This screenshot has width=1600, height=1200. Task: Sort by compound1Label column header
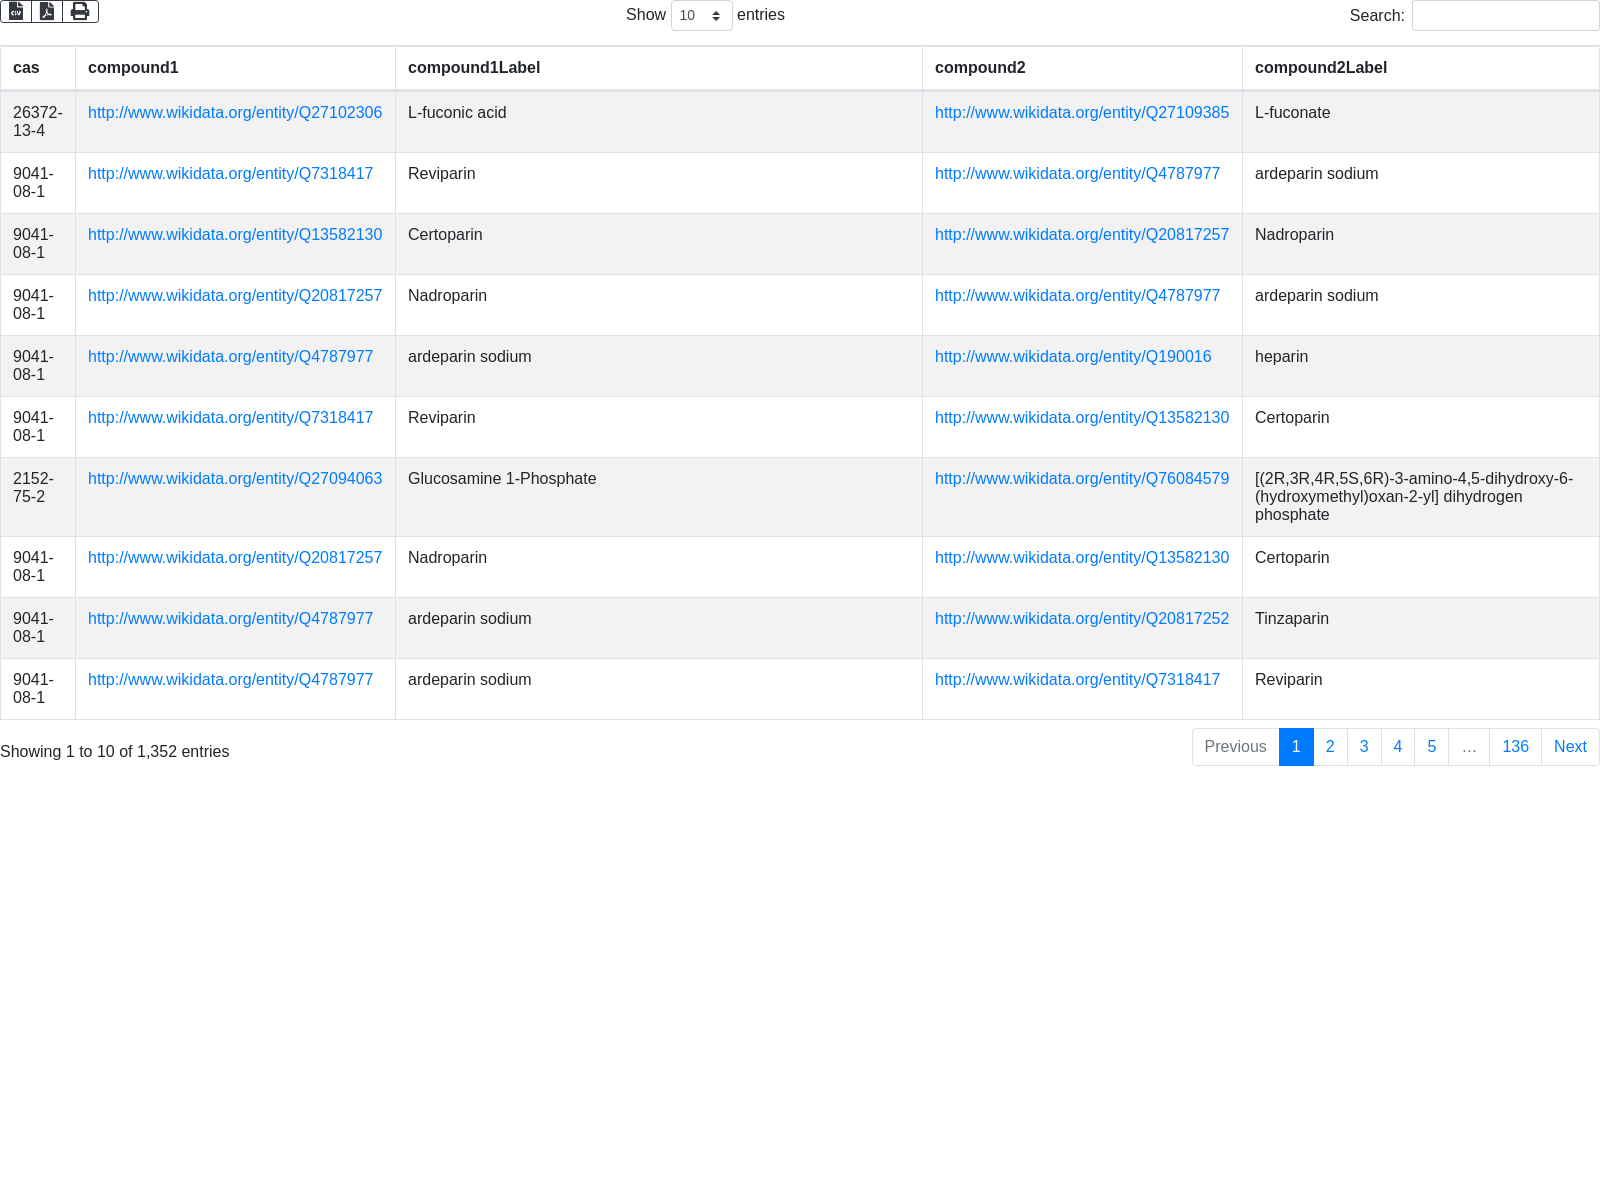point(474,68)
